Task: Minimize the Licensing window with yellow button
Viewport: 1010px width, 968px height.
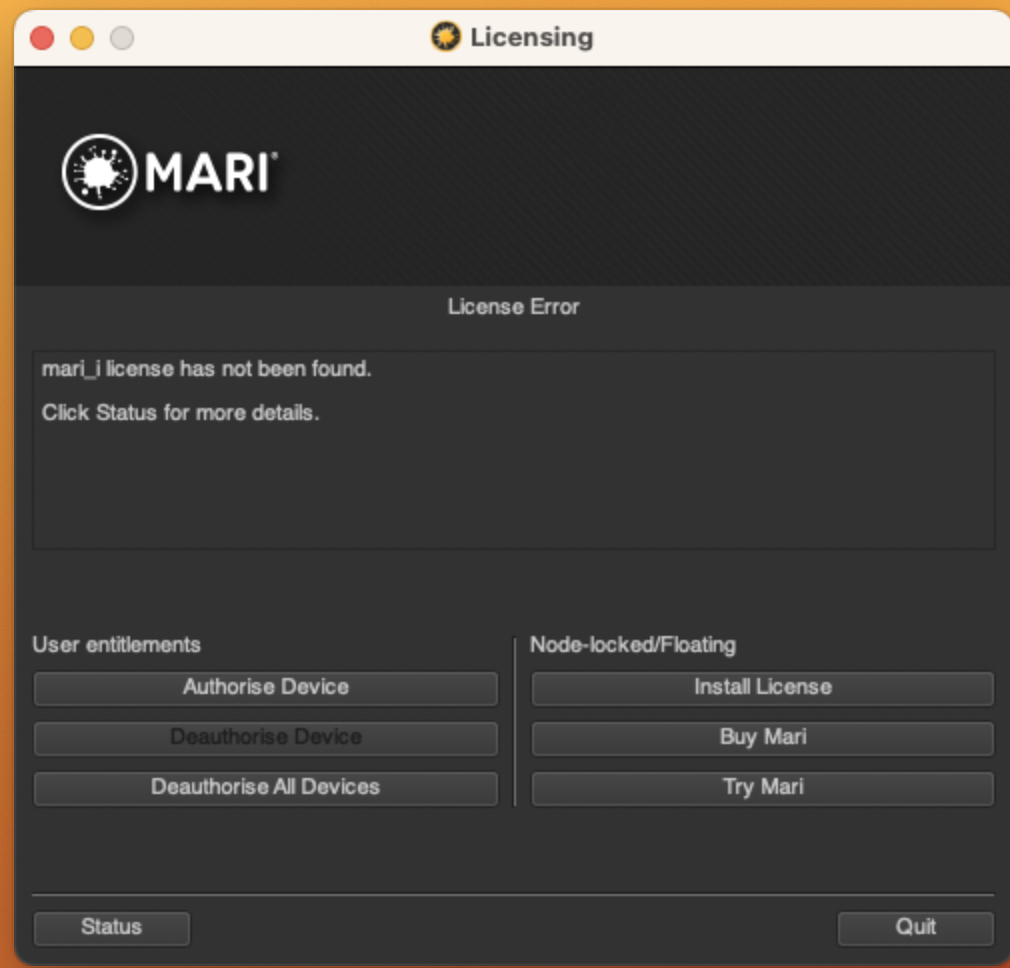Action: tap(82, 38)
